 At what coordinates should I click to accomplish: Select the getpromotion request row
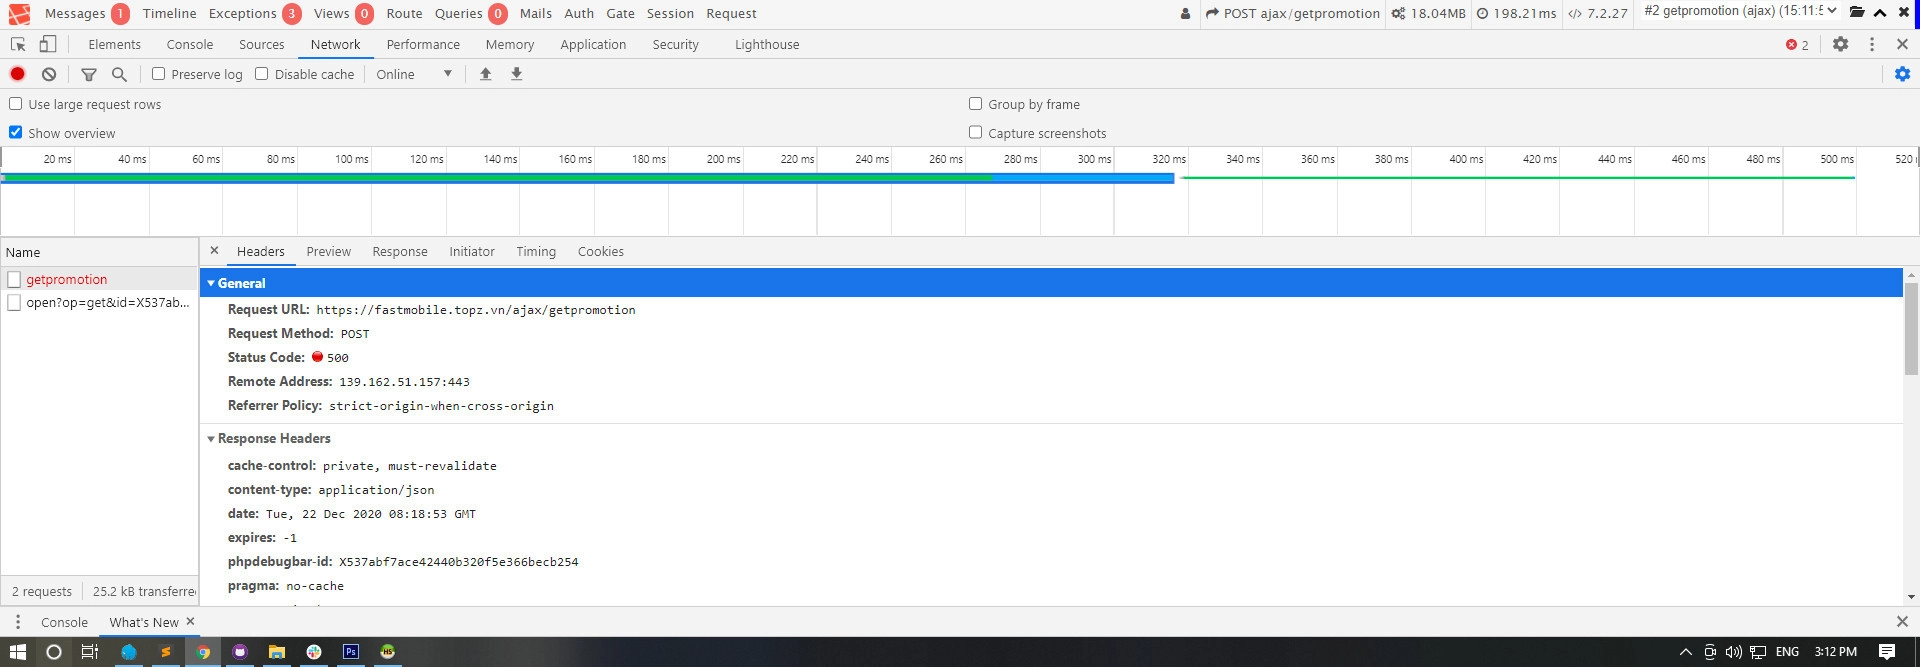[x=66, y=279]
